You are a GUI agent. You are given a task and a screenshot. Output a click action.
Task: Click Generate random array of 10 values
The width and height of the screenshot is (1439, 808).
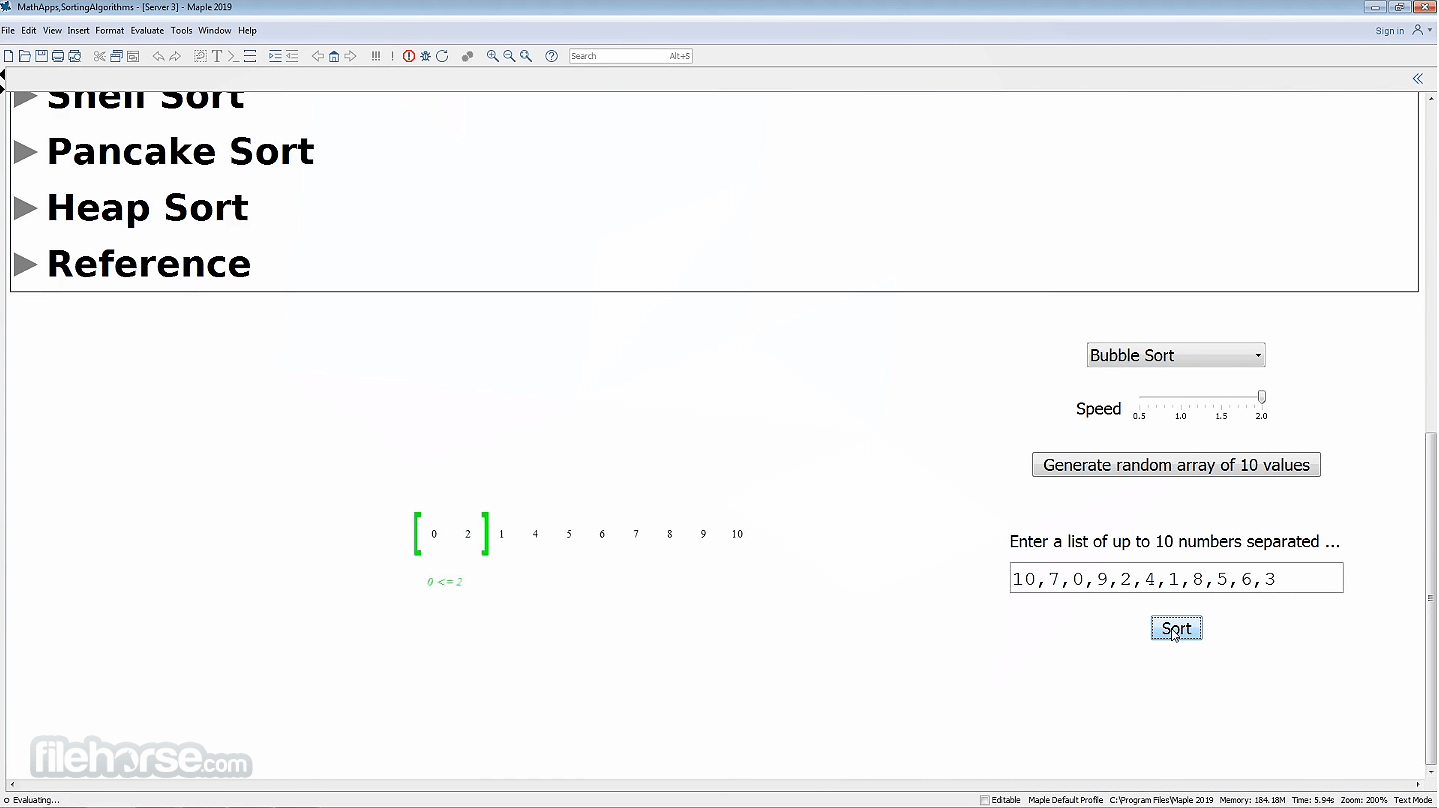tap(1176, 465)
